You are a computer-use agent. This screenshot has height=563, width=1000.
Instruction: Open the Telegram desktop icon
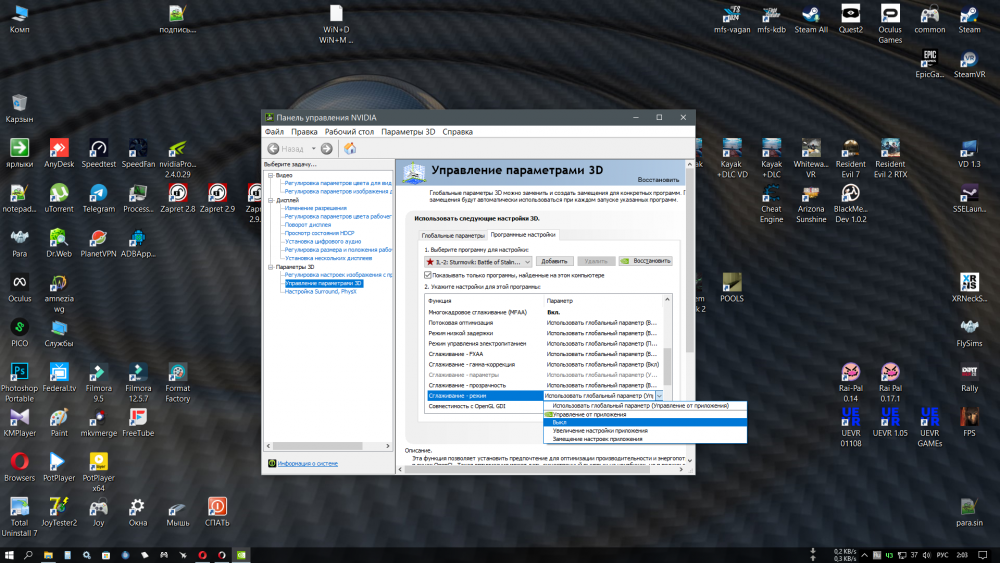point(98,193)
